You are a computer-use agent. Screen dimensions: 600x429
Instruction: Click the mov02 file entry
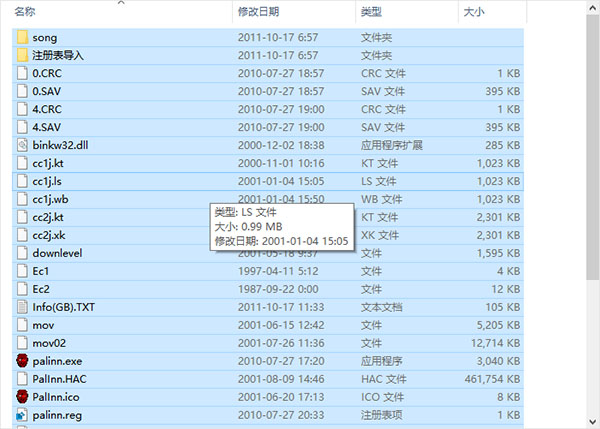[46, 342]
